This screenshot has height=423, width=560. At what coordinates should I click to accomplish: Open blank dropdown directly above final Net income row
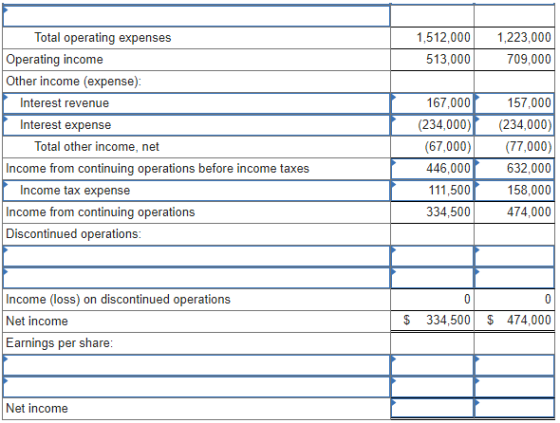tap(196, 387)
